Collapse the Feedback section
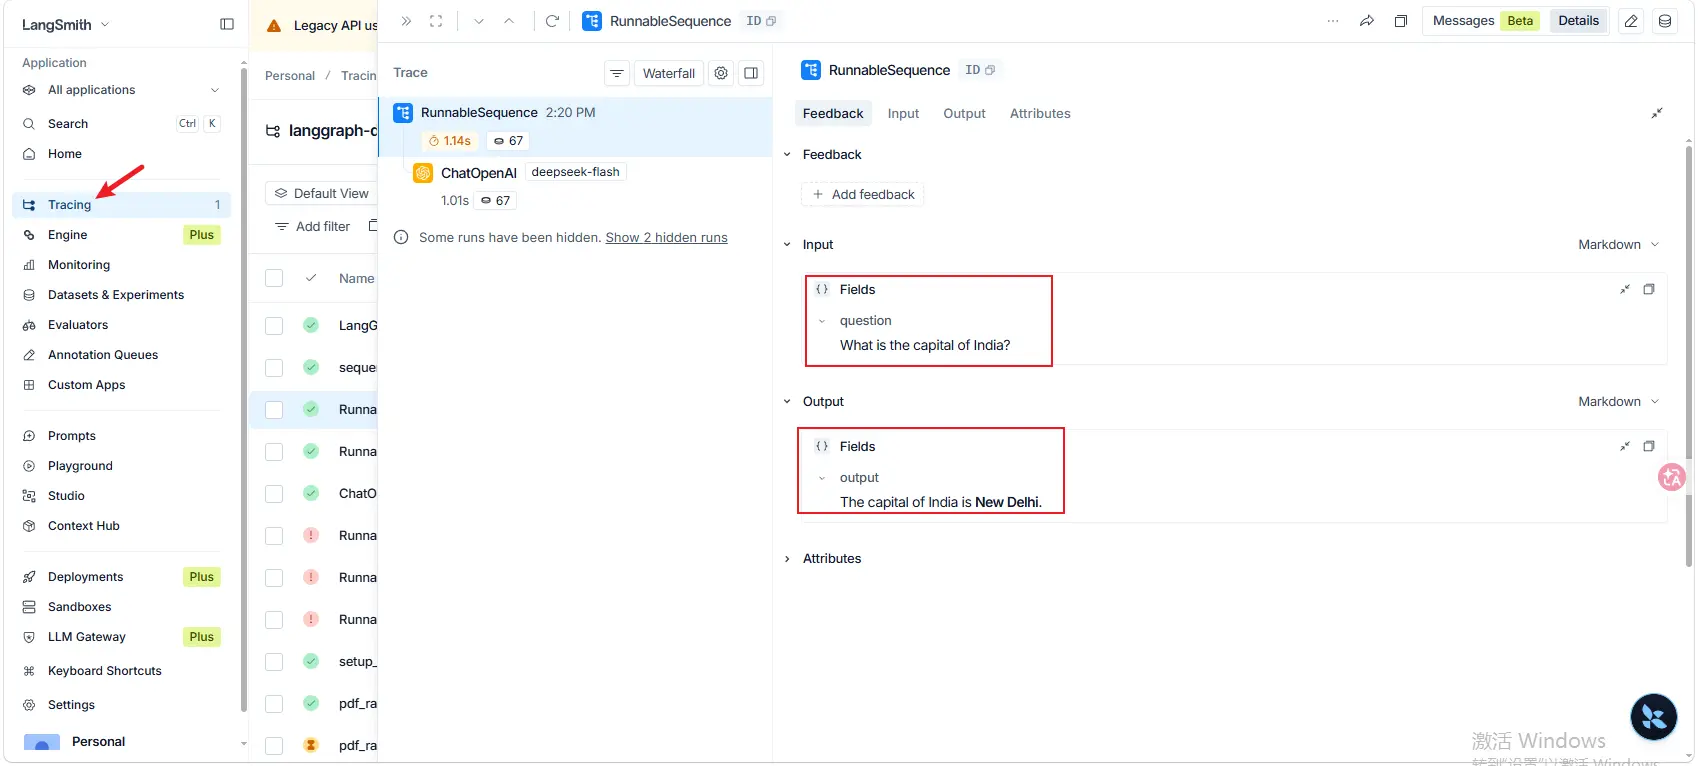This screenshot has width=1698, height=766. [x=787, y=154]
